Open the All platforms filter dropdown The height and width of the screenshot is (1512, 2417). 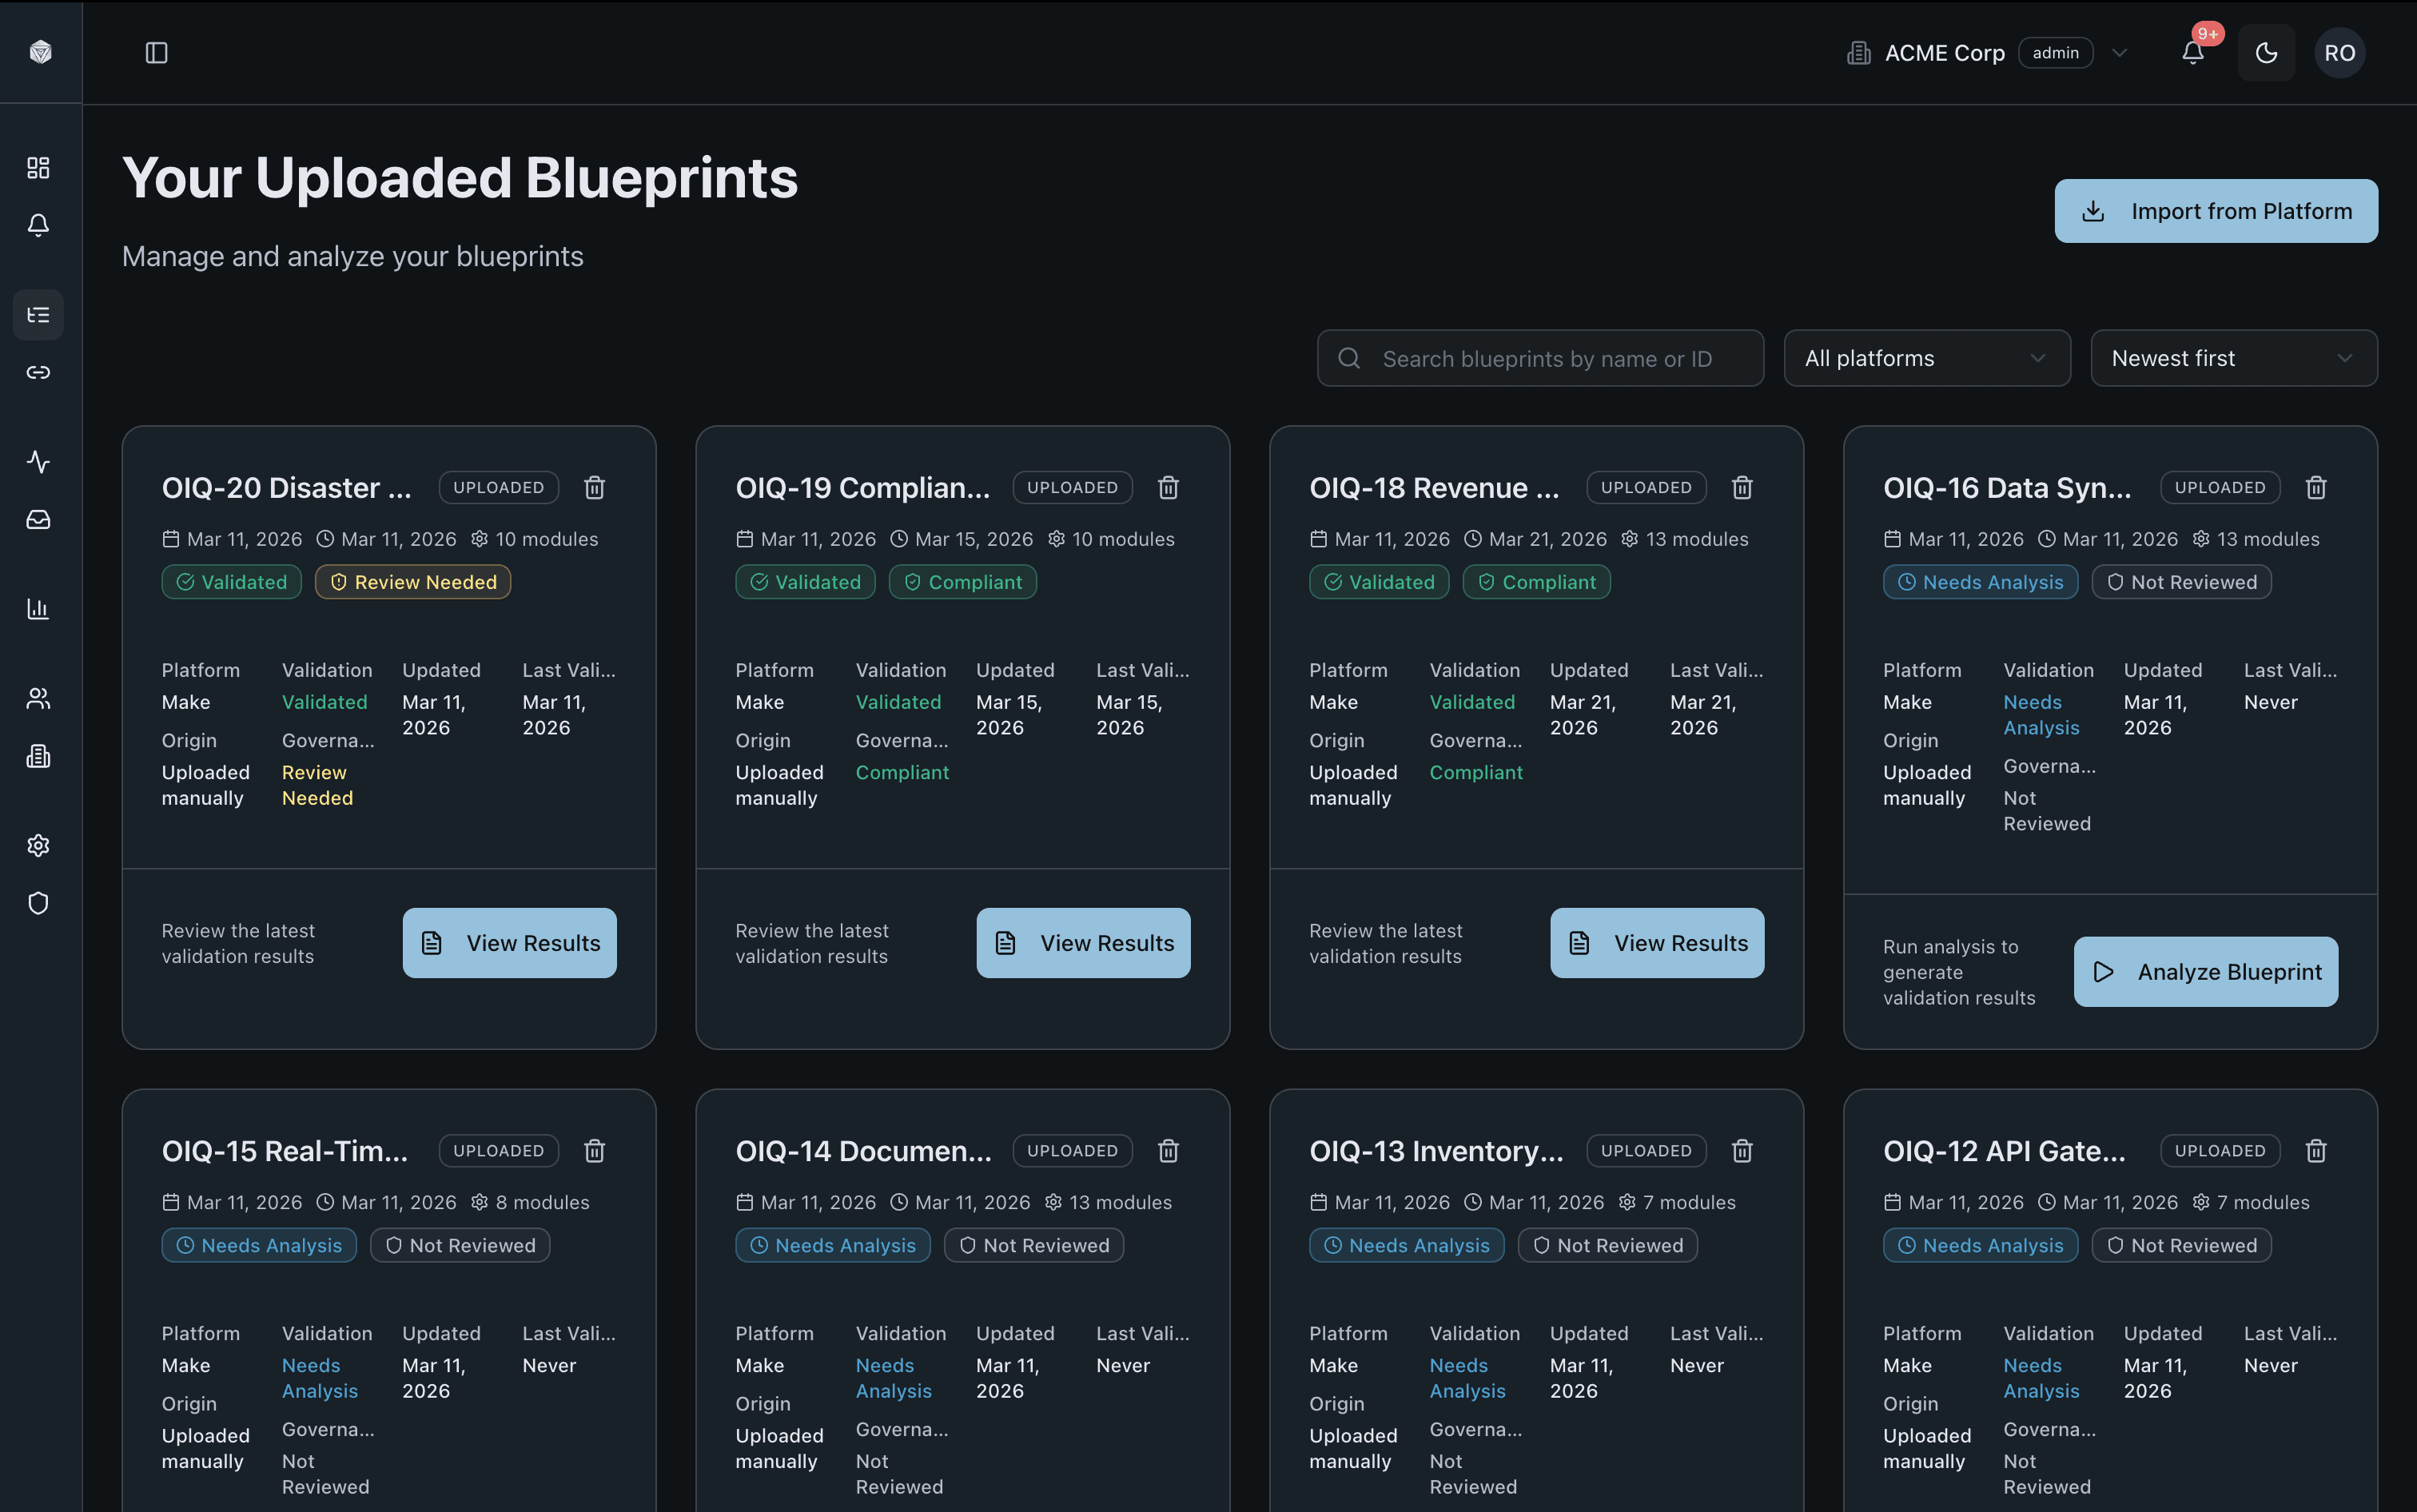point(1926,358)
